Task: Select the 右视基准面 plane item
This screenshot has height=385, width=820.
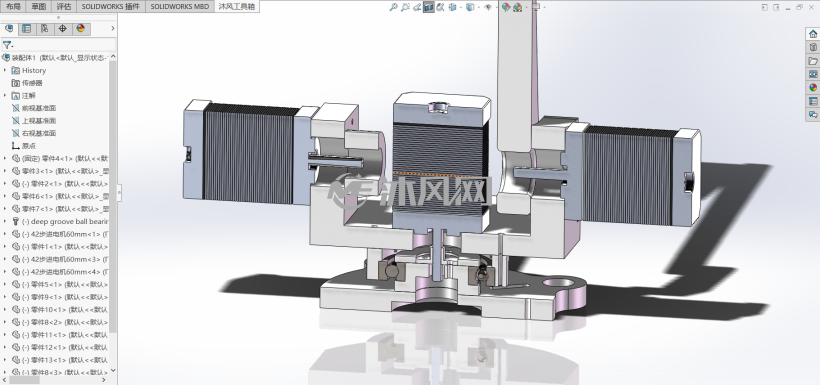Action: 33,133
